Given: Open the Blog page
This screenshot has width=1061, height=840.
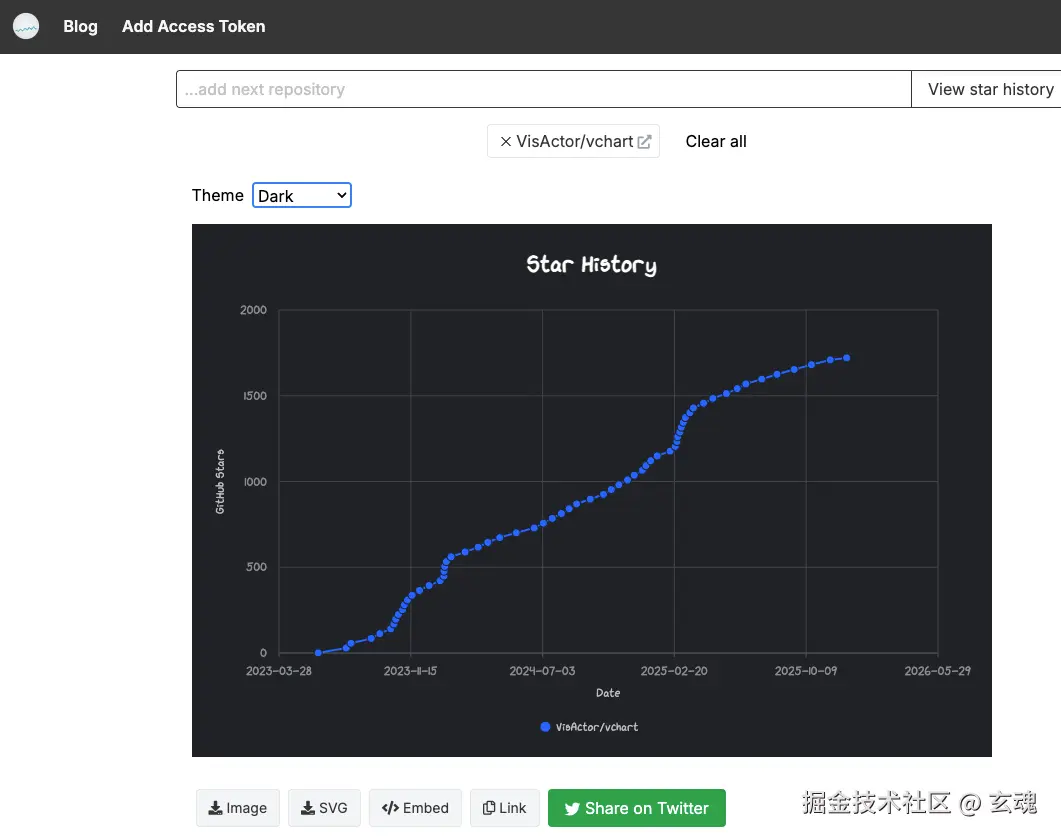Looking at the screenshot, I should tap(81, 26).
